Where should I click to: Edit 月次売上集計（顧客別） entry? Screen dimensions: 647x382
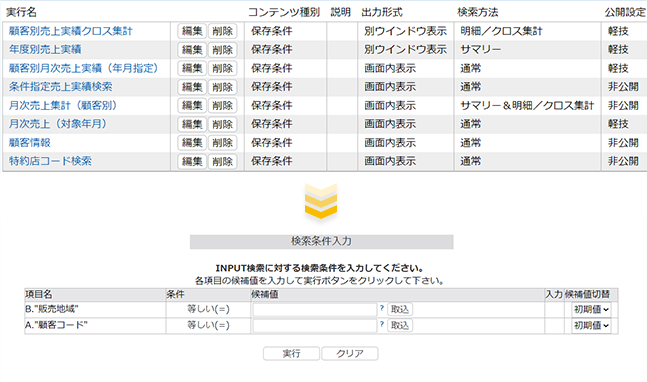click(x=192, y=106)
